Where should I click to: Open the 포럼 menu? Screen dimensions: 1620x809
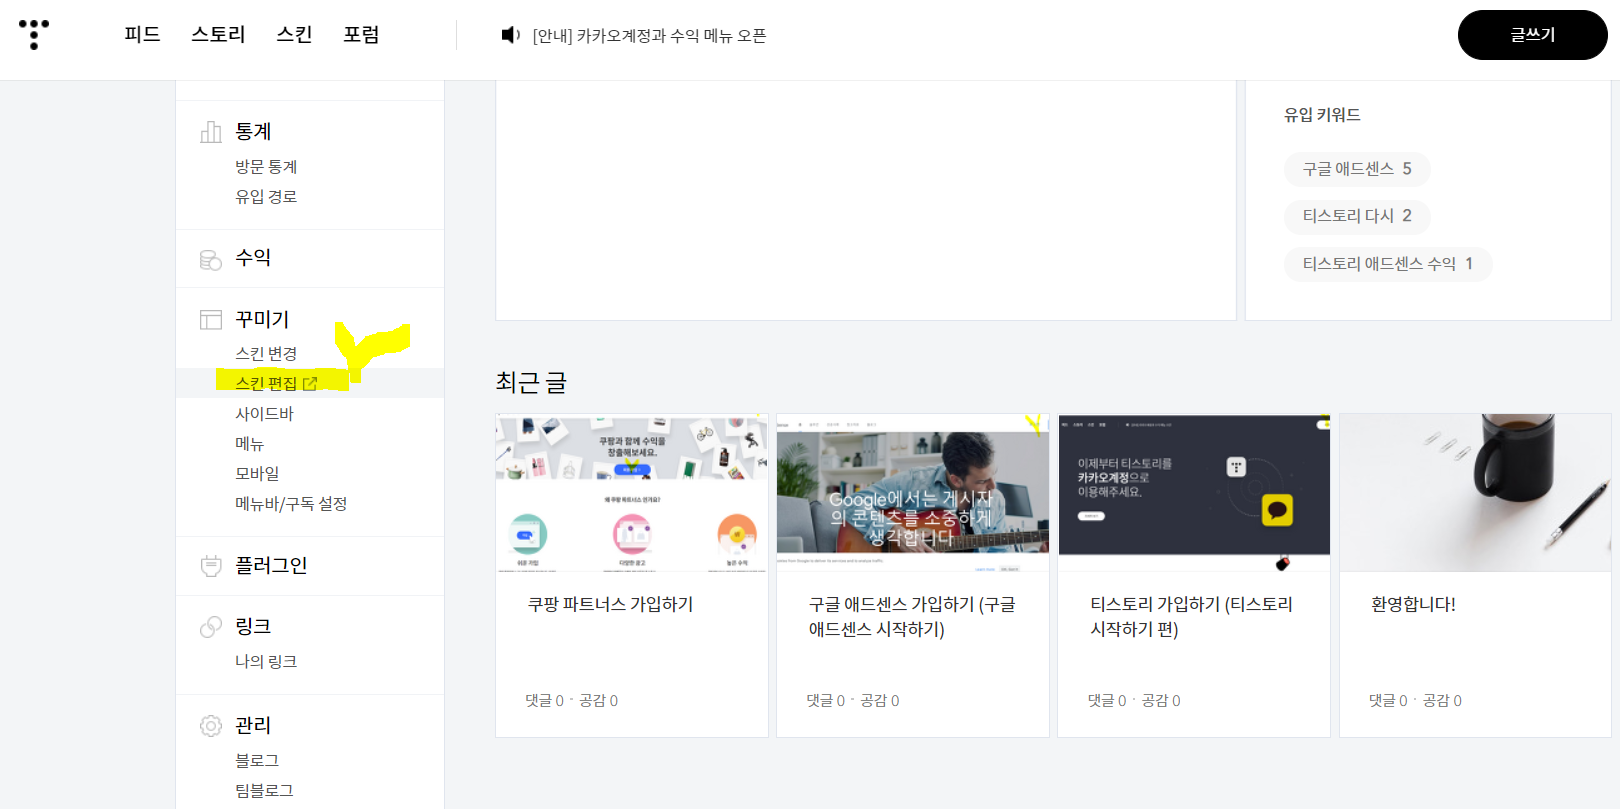[x=361, y=35]
